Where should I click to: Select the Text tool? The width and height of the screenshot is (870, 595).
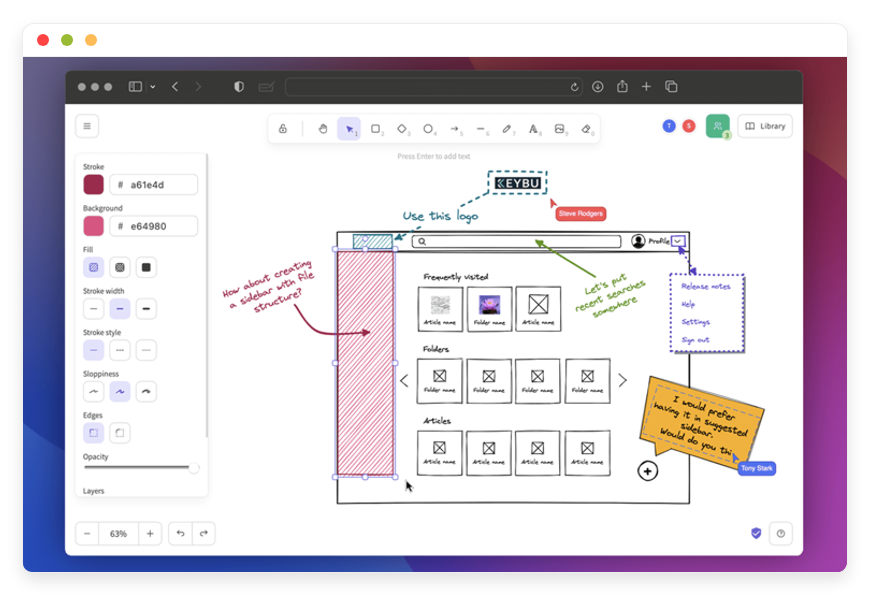click(x=533, y=129)
